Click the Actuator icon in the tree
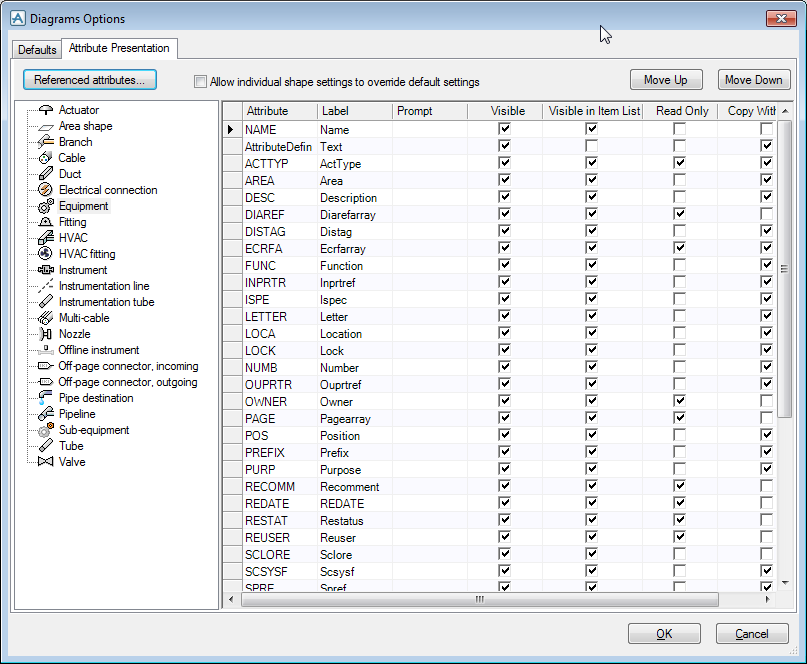The width and height of the screenshot is (807, 664). 46,110
